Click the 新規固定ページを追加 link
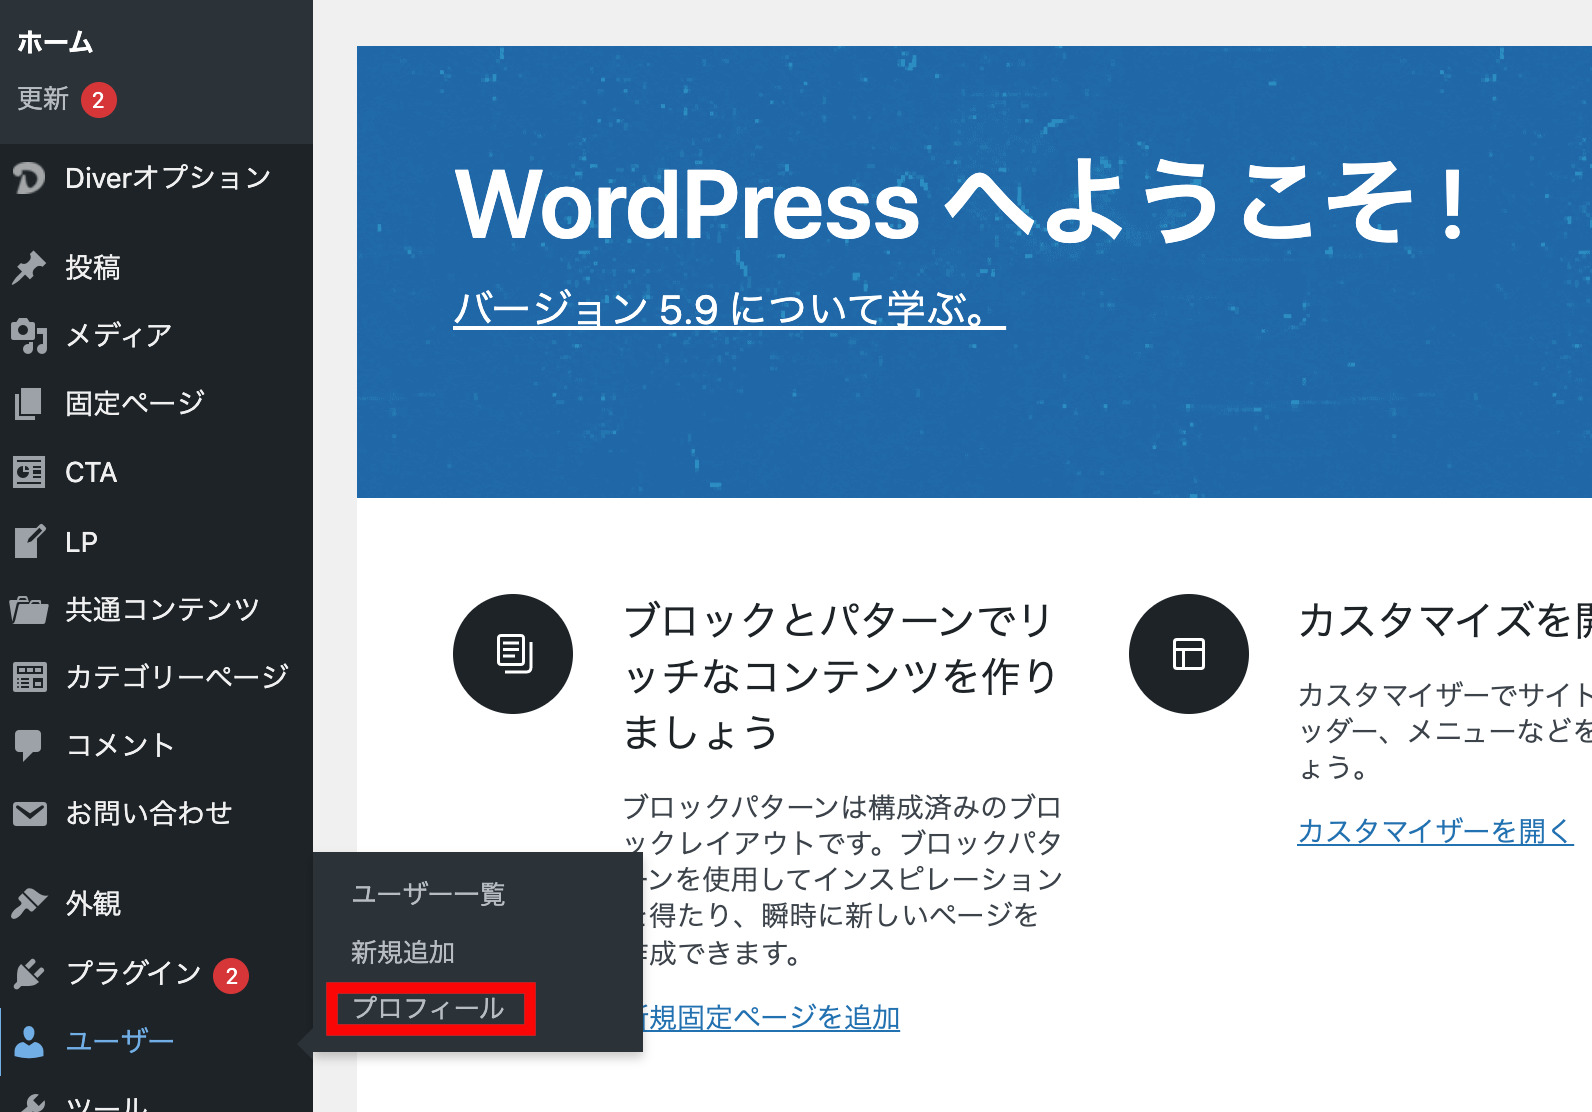1592x1112 pixels. pyautogui.click(x=772, y=1018)
